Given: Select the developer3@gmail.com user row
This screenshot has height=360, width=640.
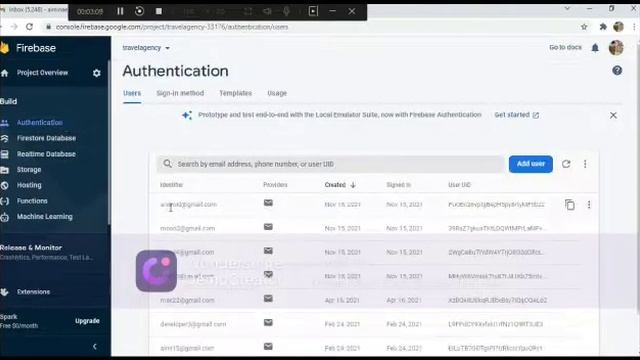Looking at the screenshot, I should 373,324.
